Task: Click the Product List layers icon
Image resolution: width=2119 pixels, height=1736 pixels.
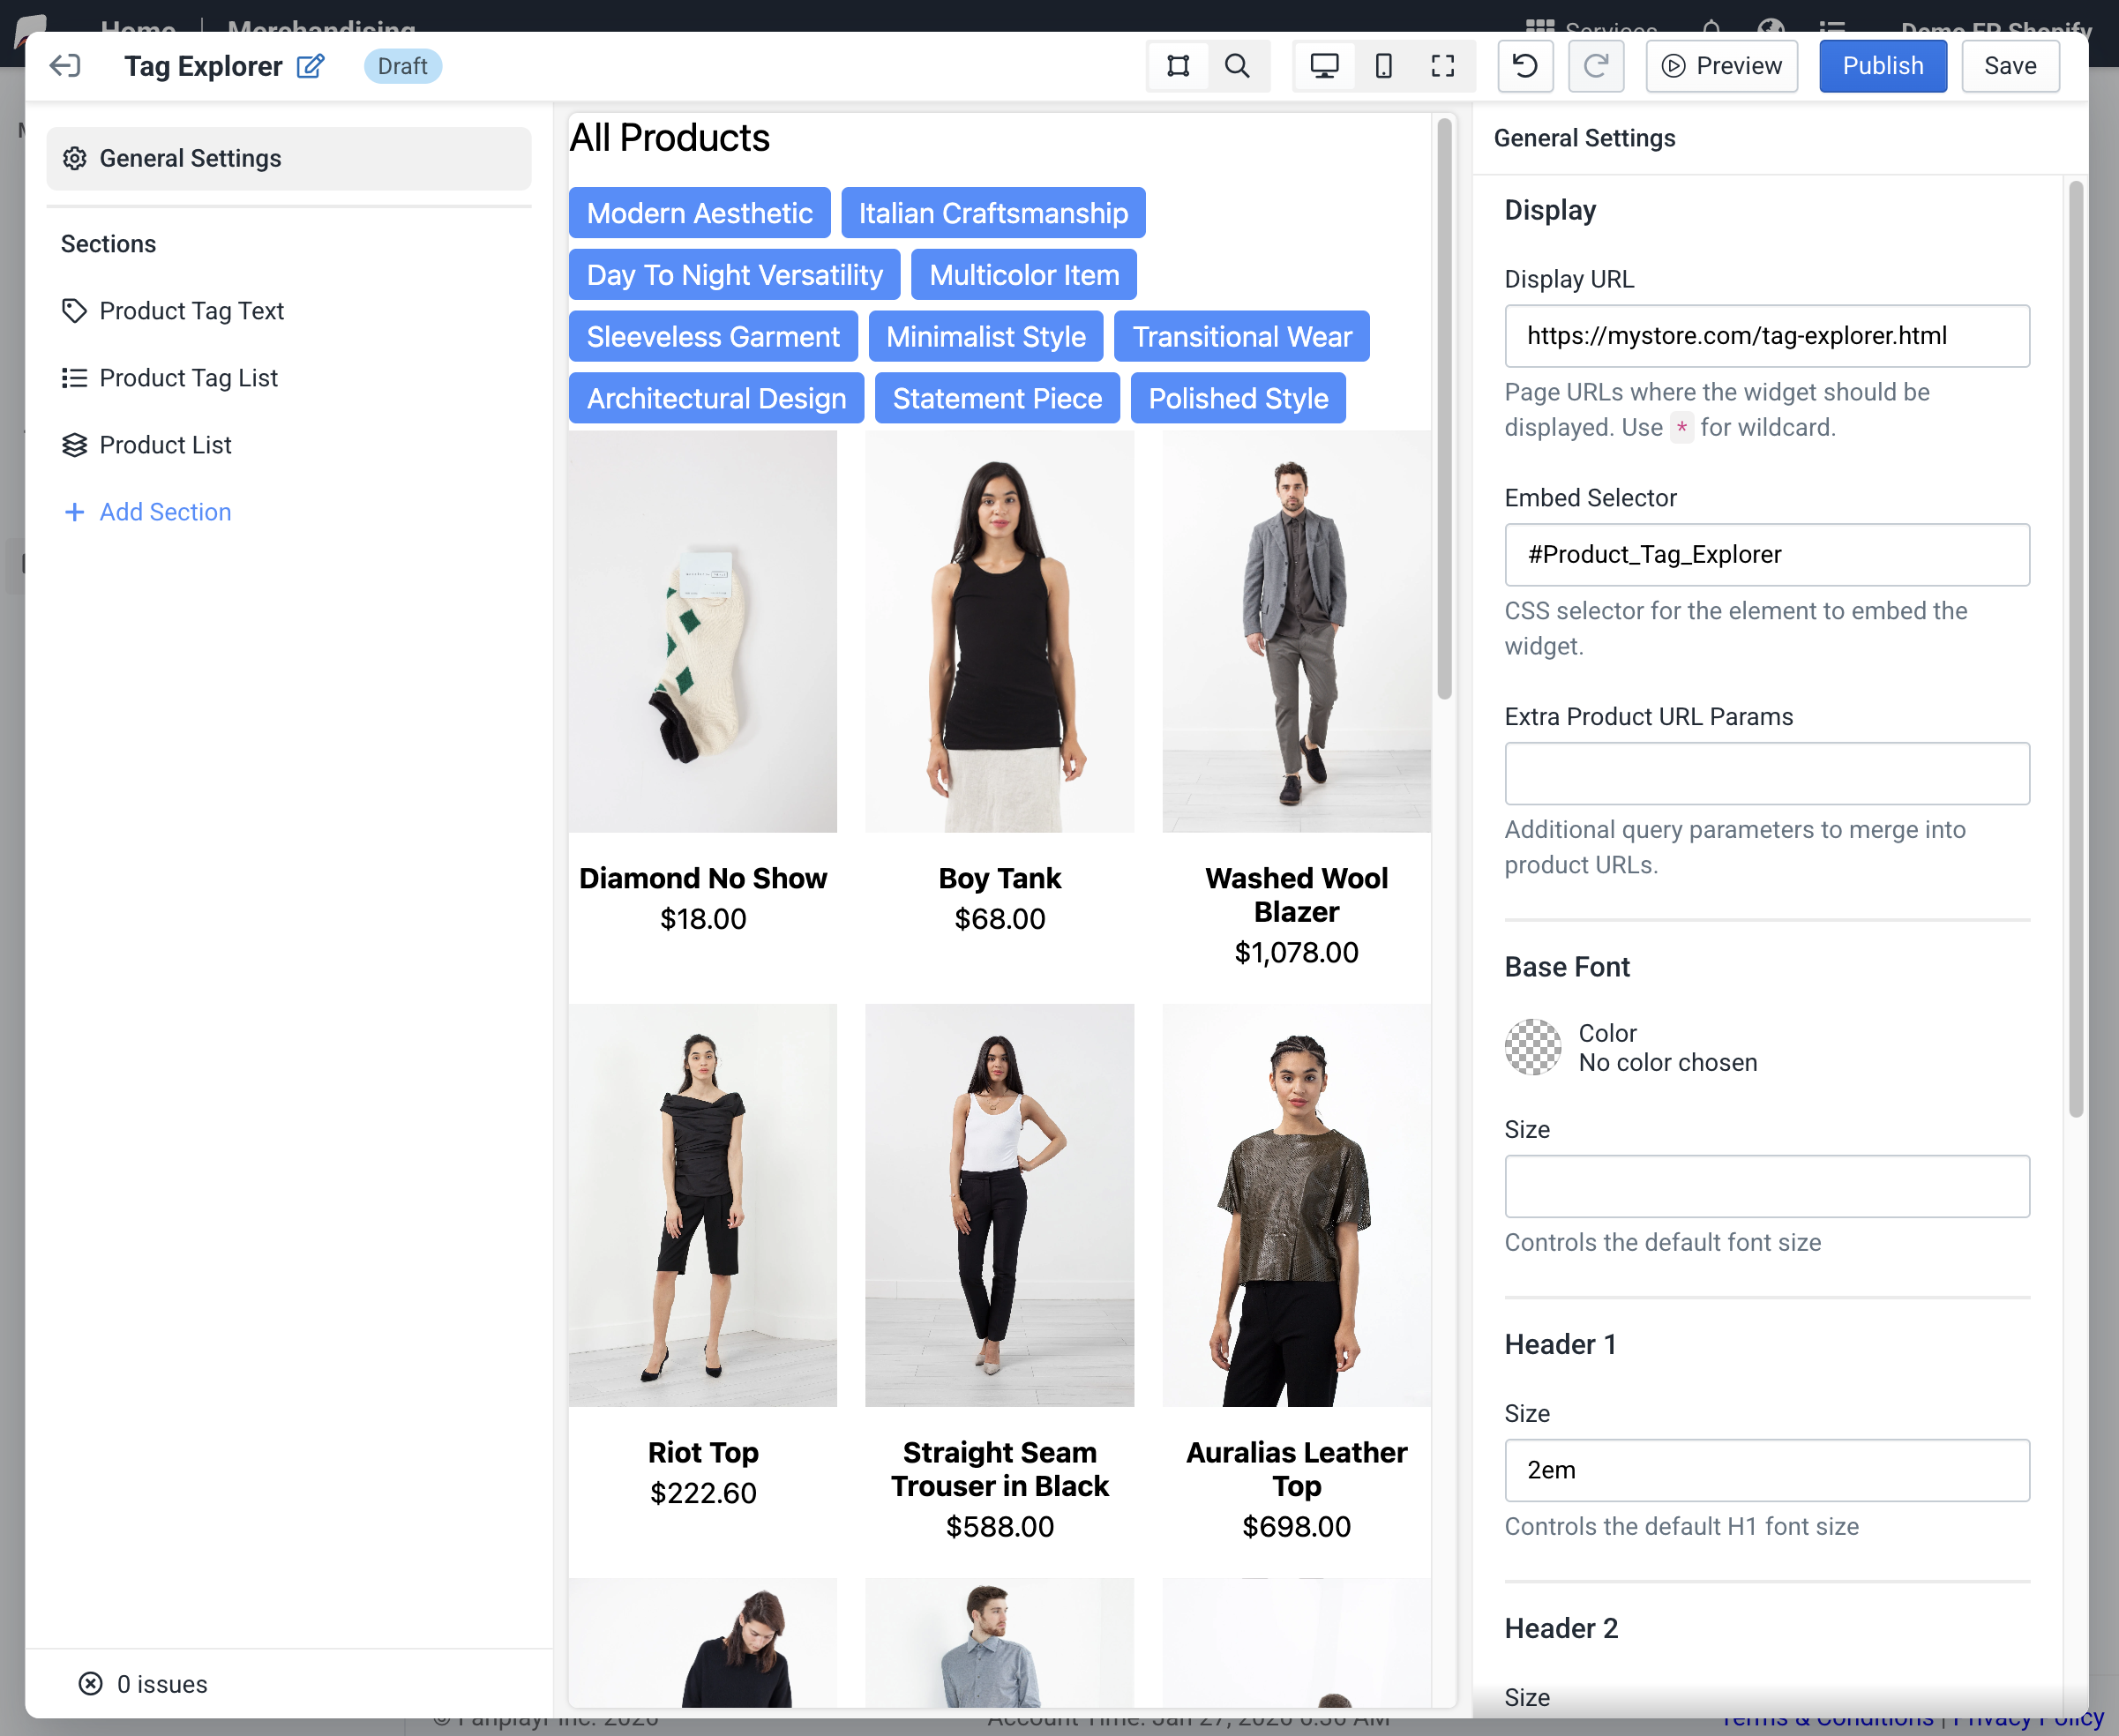Action: [75, 445]
